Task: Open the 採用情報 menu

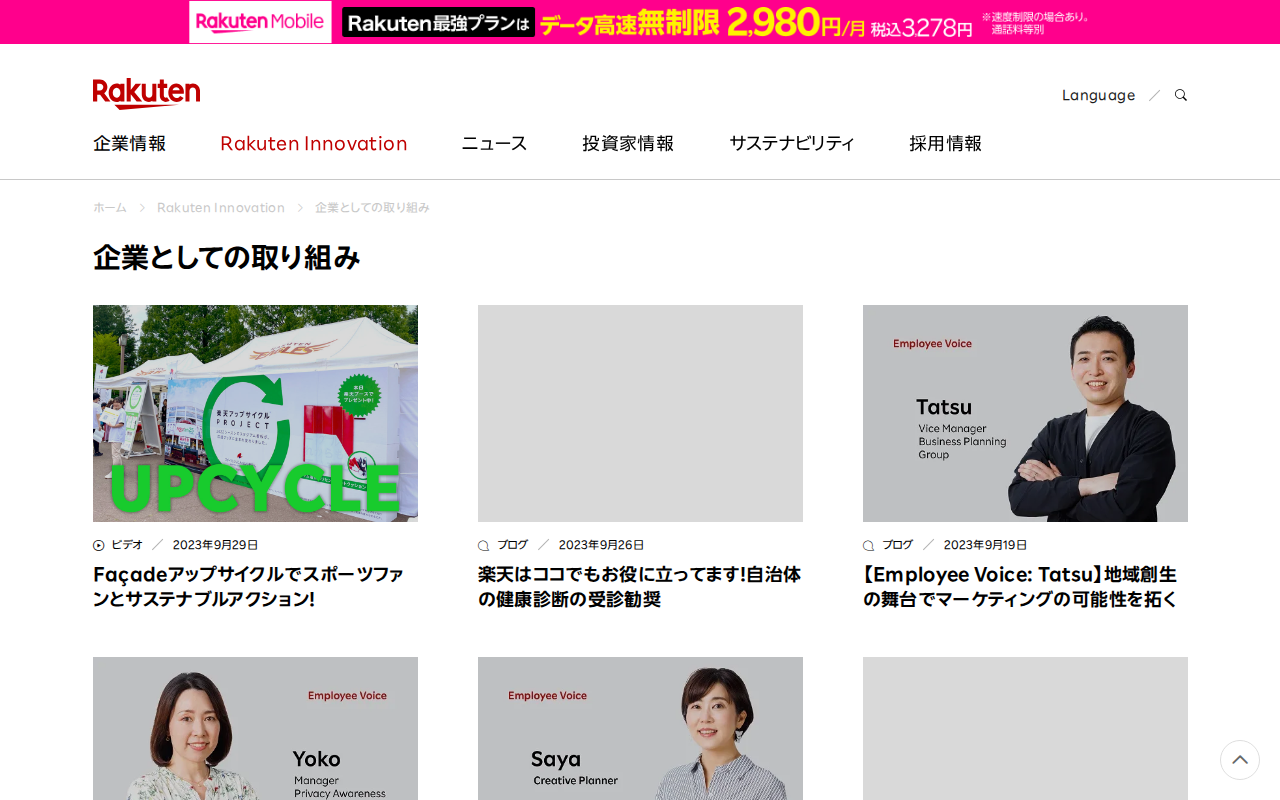Action: 946,143
